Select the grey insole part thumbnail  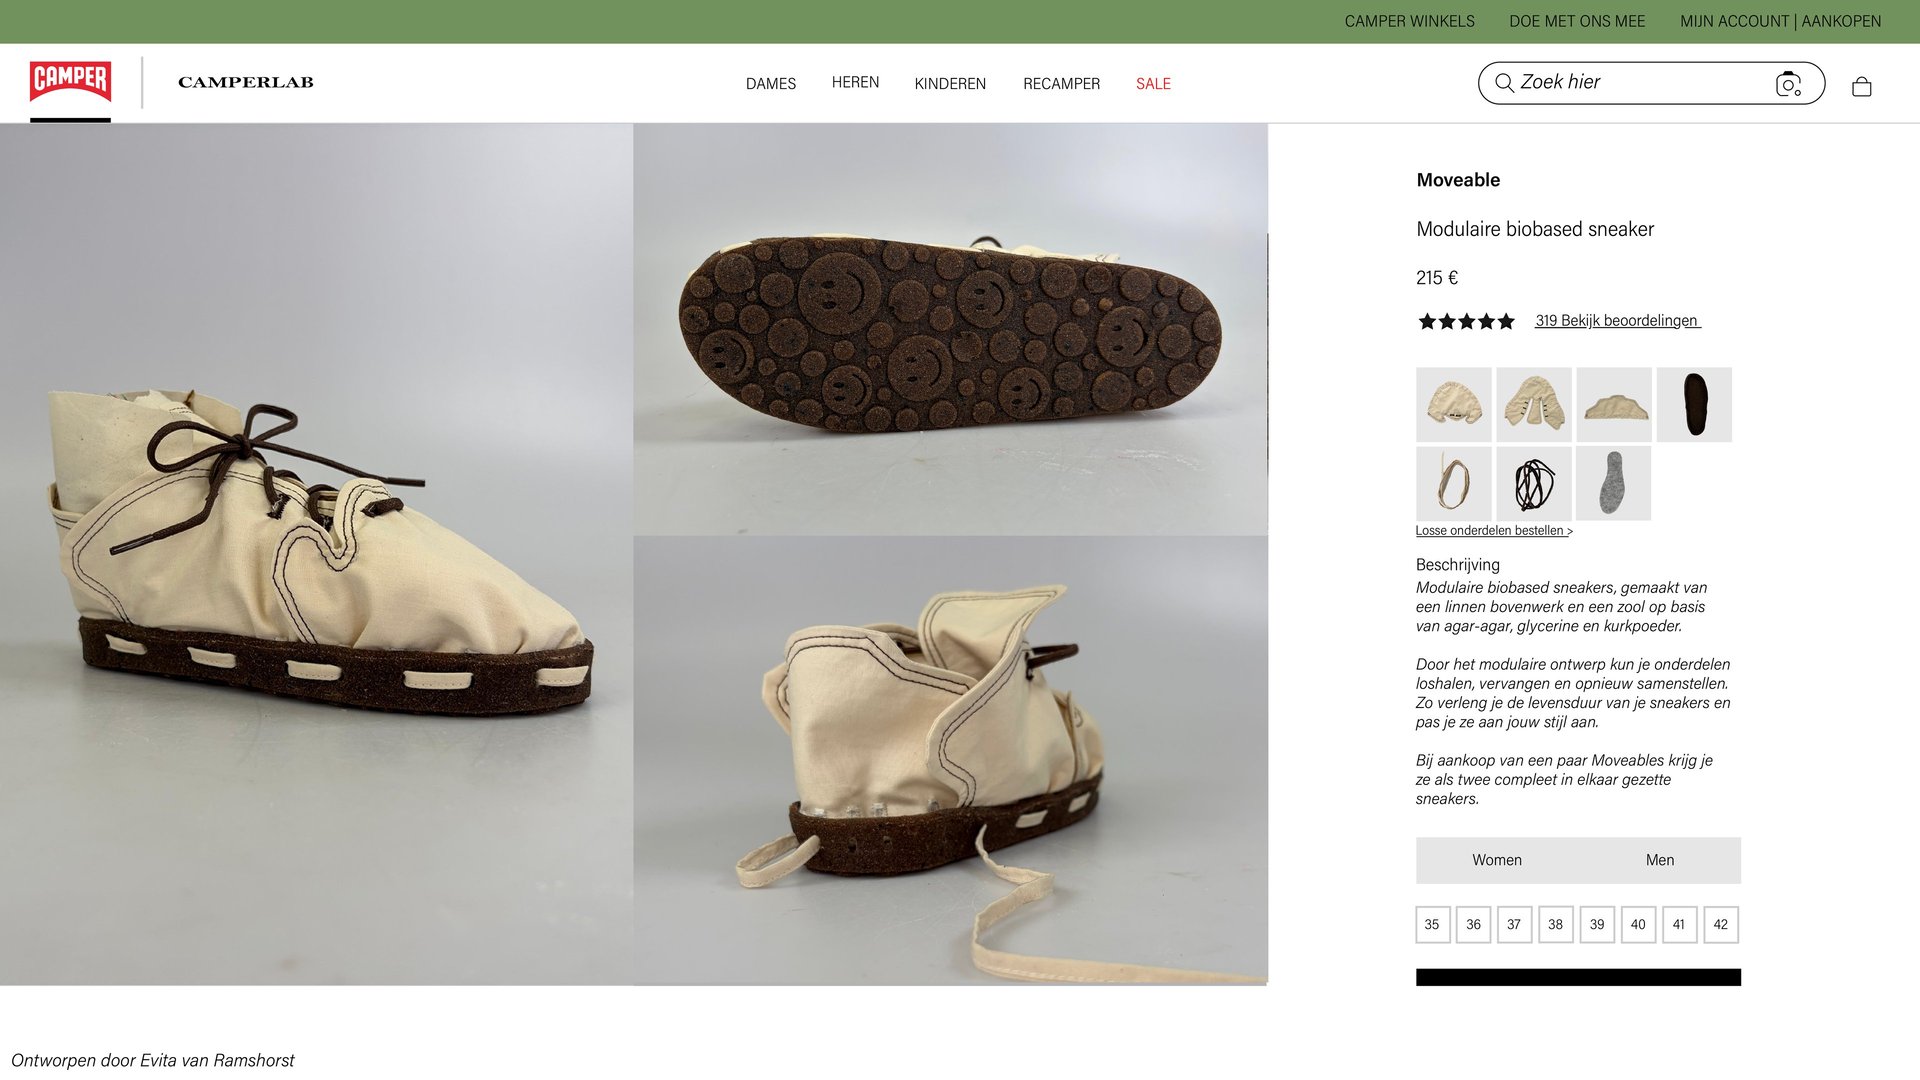(x=1613, y=484)
